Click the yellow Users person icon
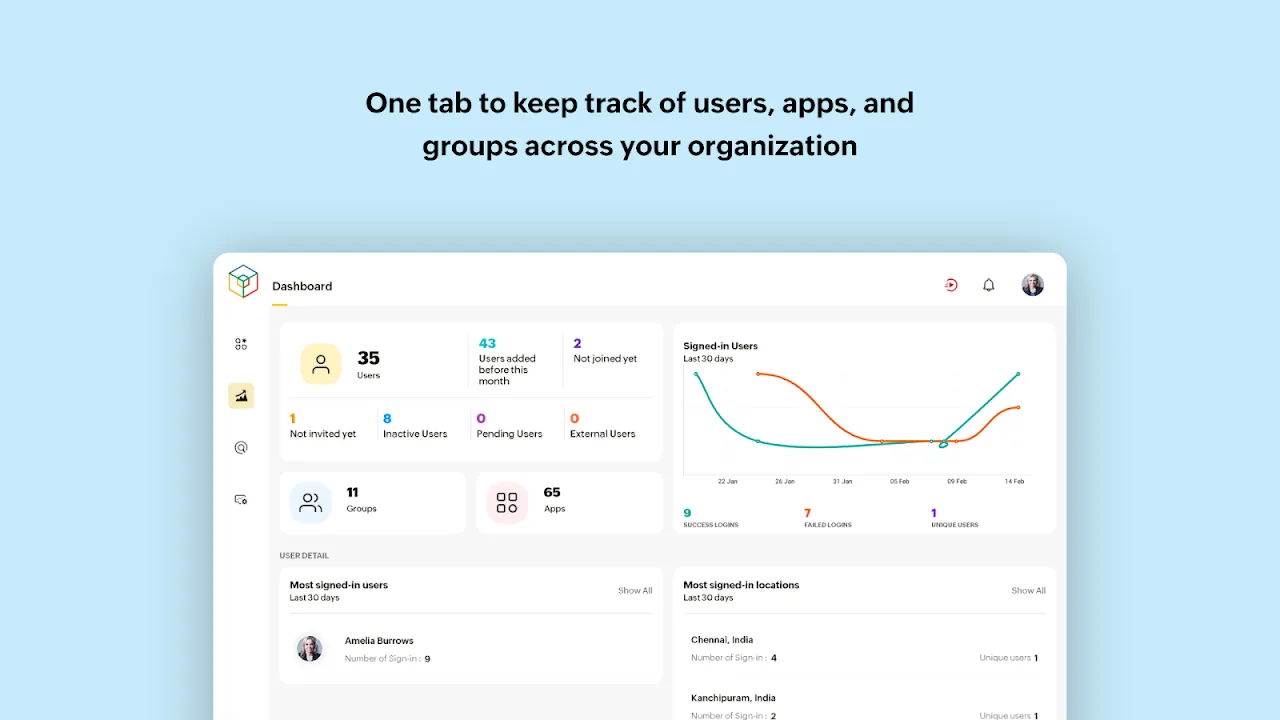1280x720 pixels. click(321, 364)
